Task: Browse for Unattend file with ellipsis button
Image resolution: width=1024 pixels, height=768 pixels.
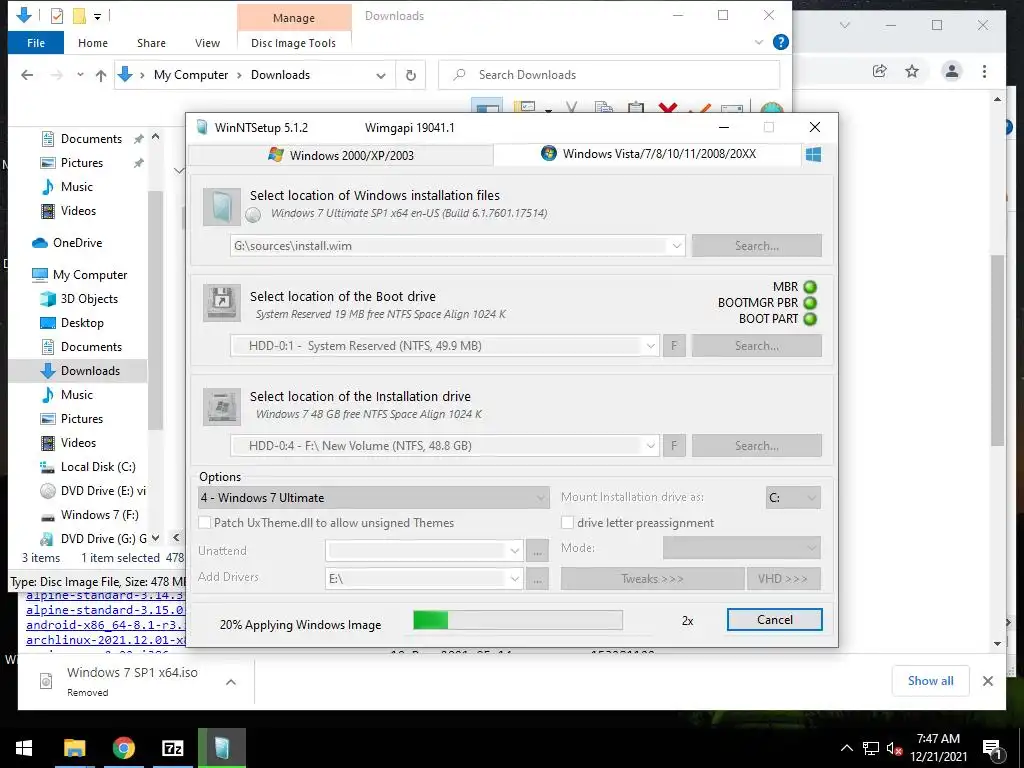Action: (x=537, y=551)
